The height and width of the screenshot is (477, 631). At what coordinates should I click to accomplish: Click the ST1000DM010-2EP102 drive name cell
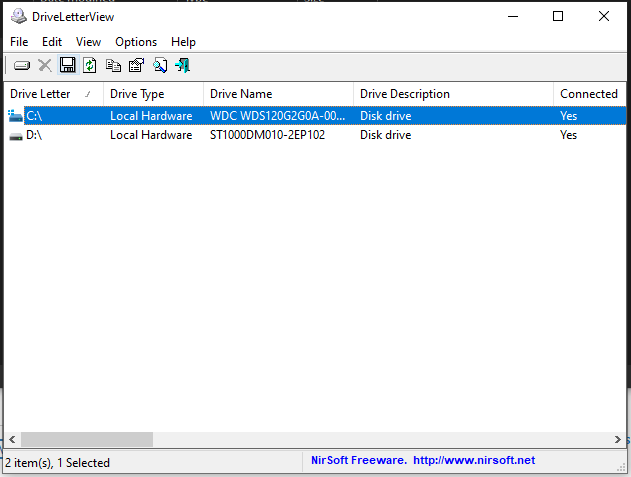tap(267, 135)
